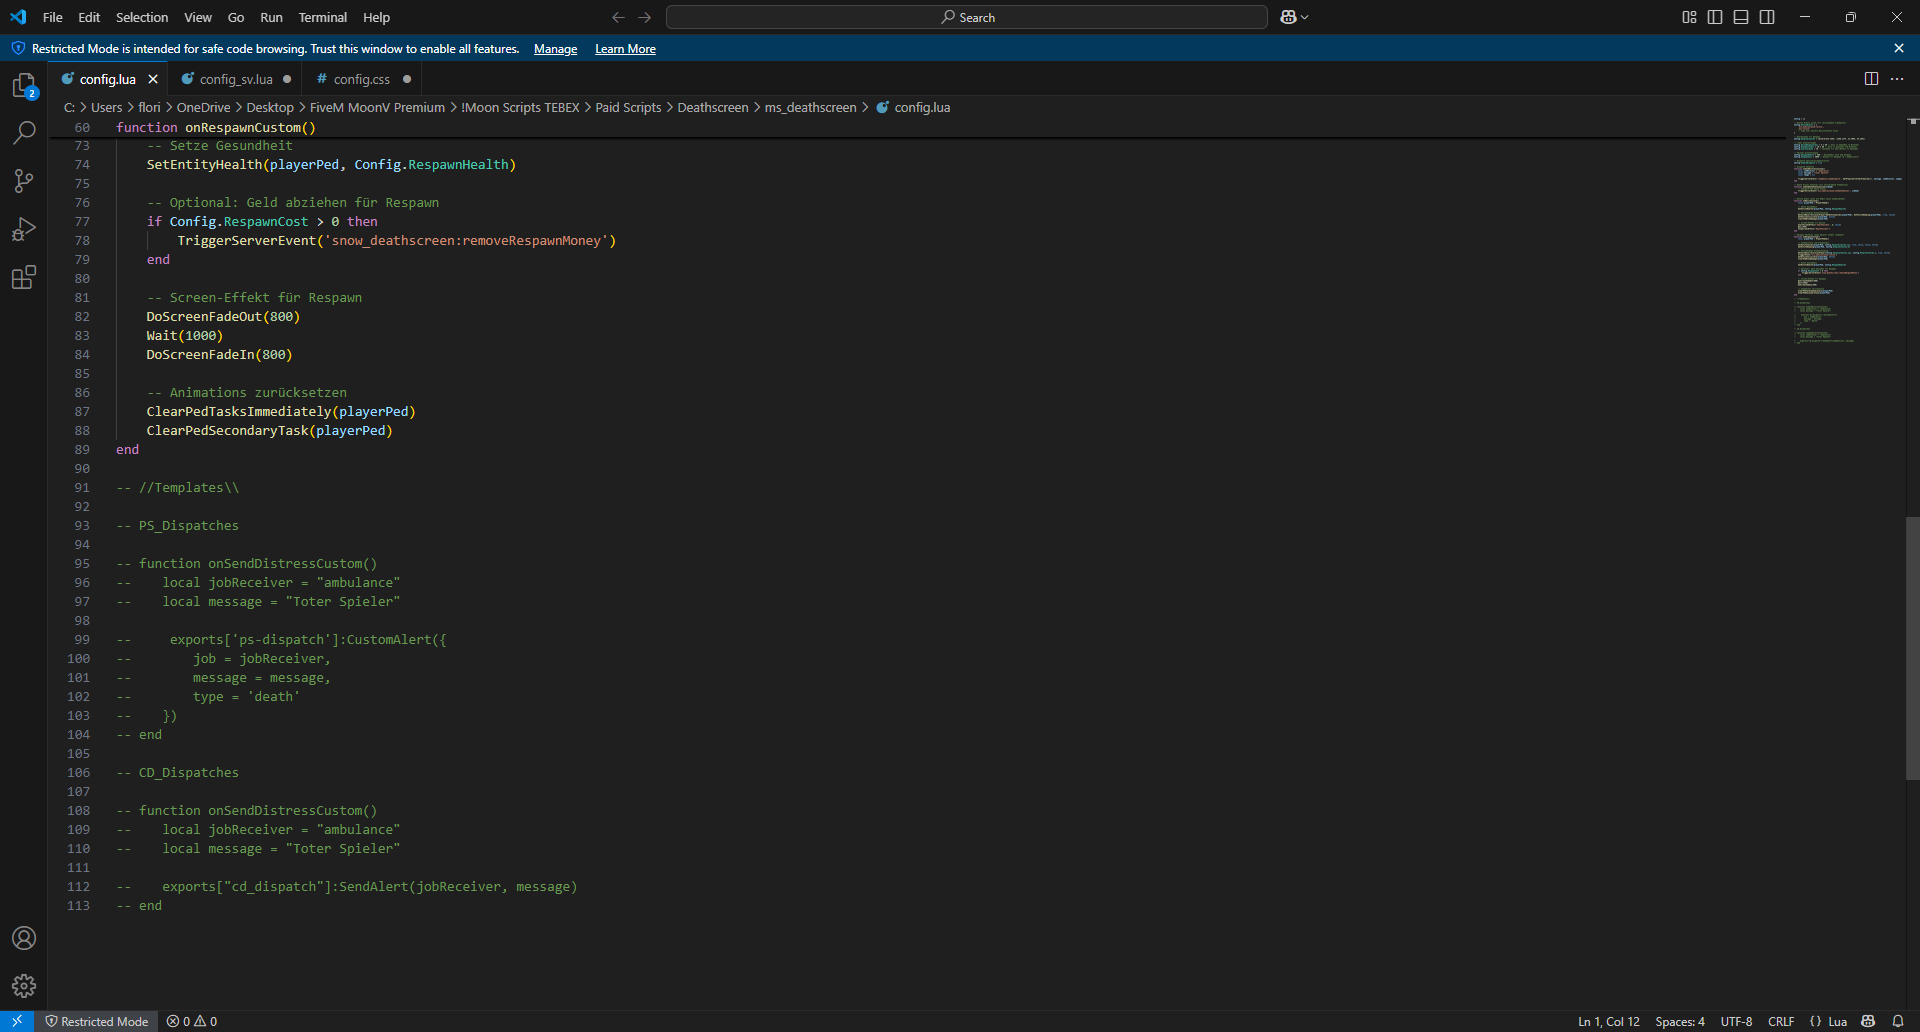Change file encoding UTF-8

1736,1021
